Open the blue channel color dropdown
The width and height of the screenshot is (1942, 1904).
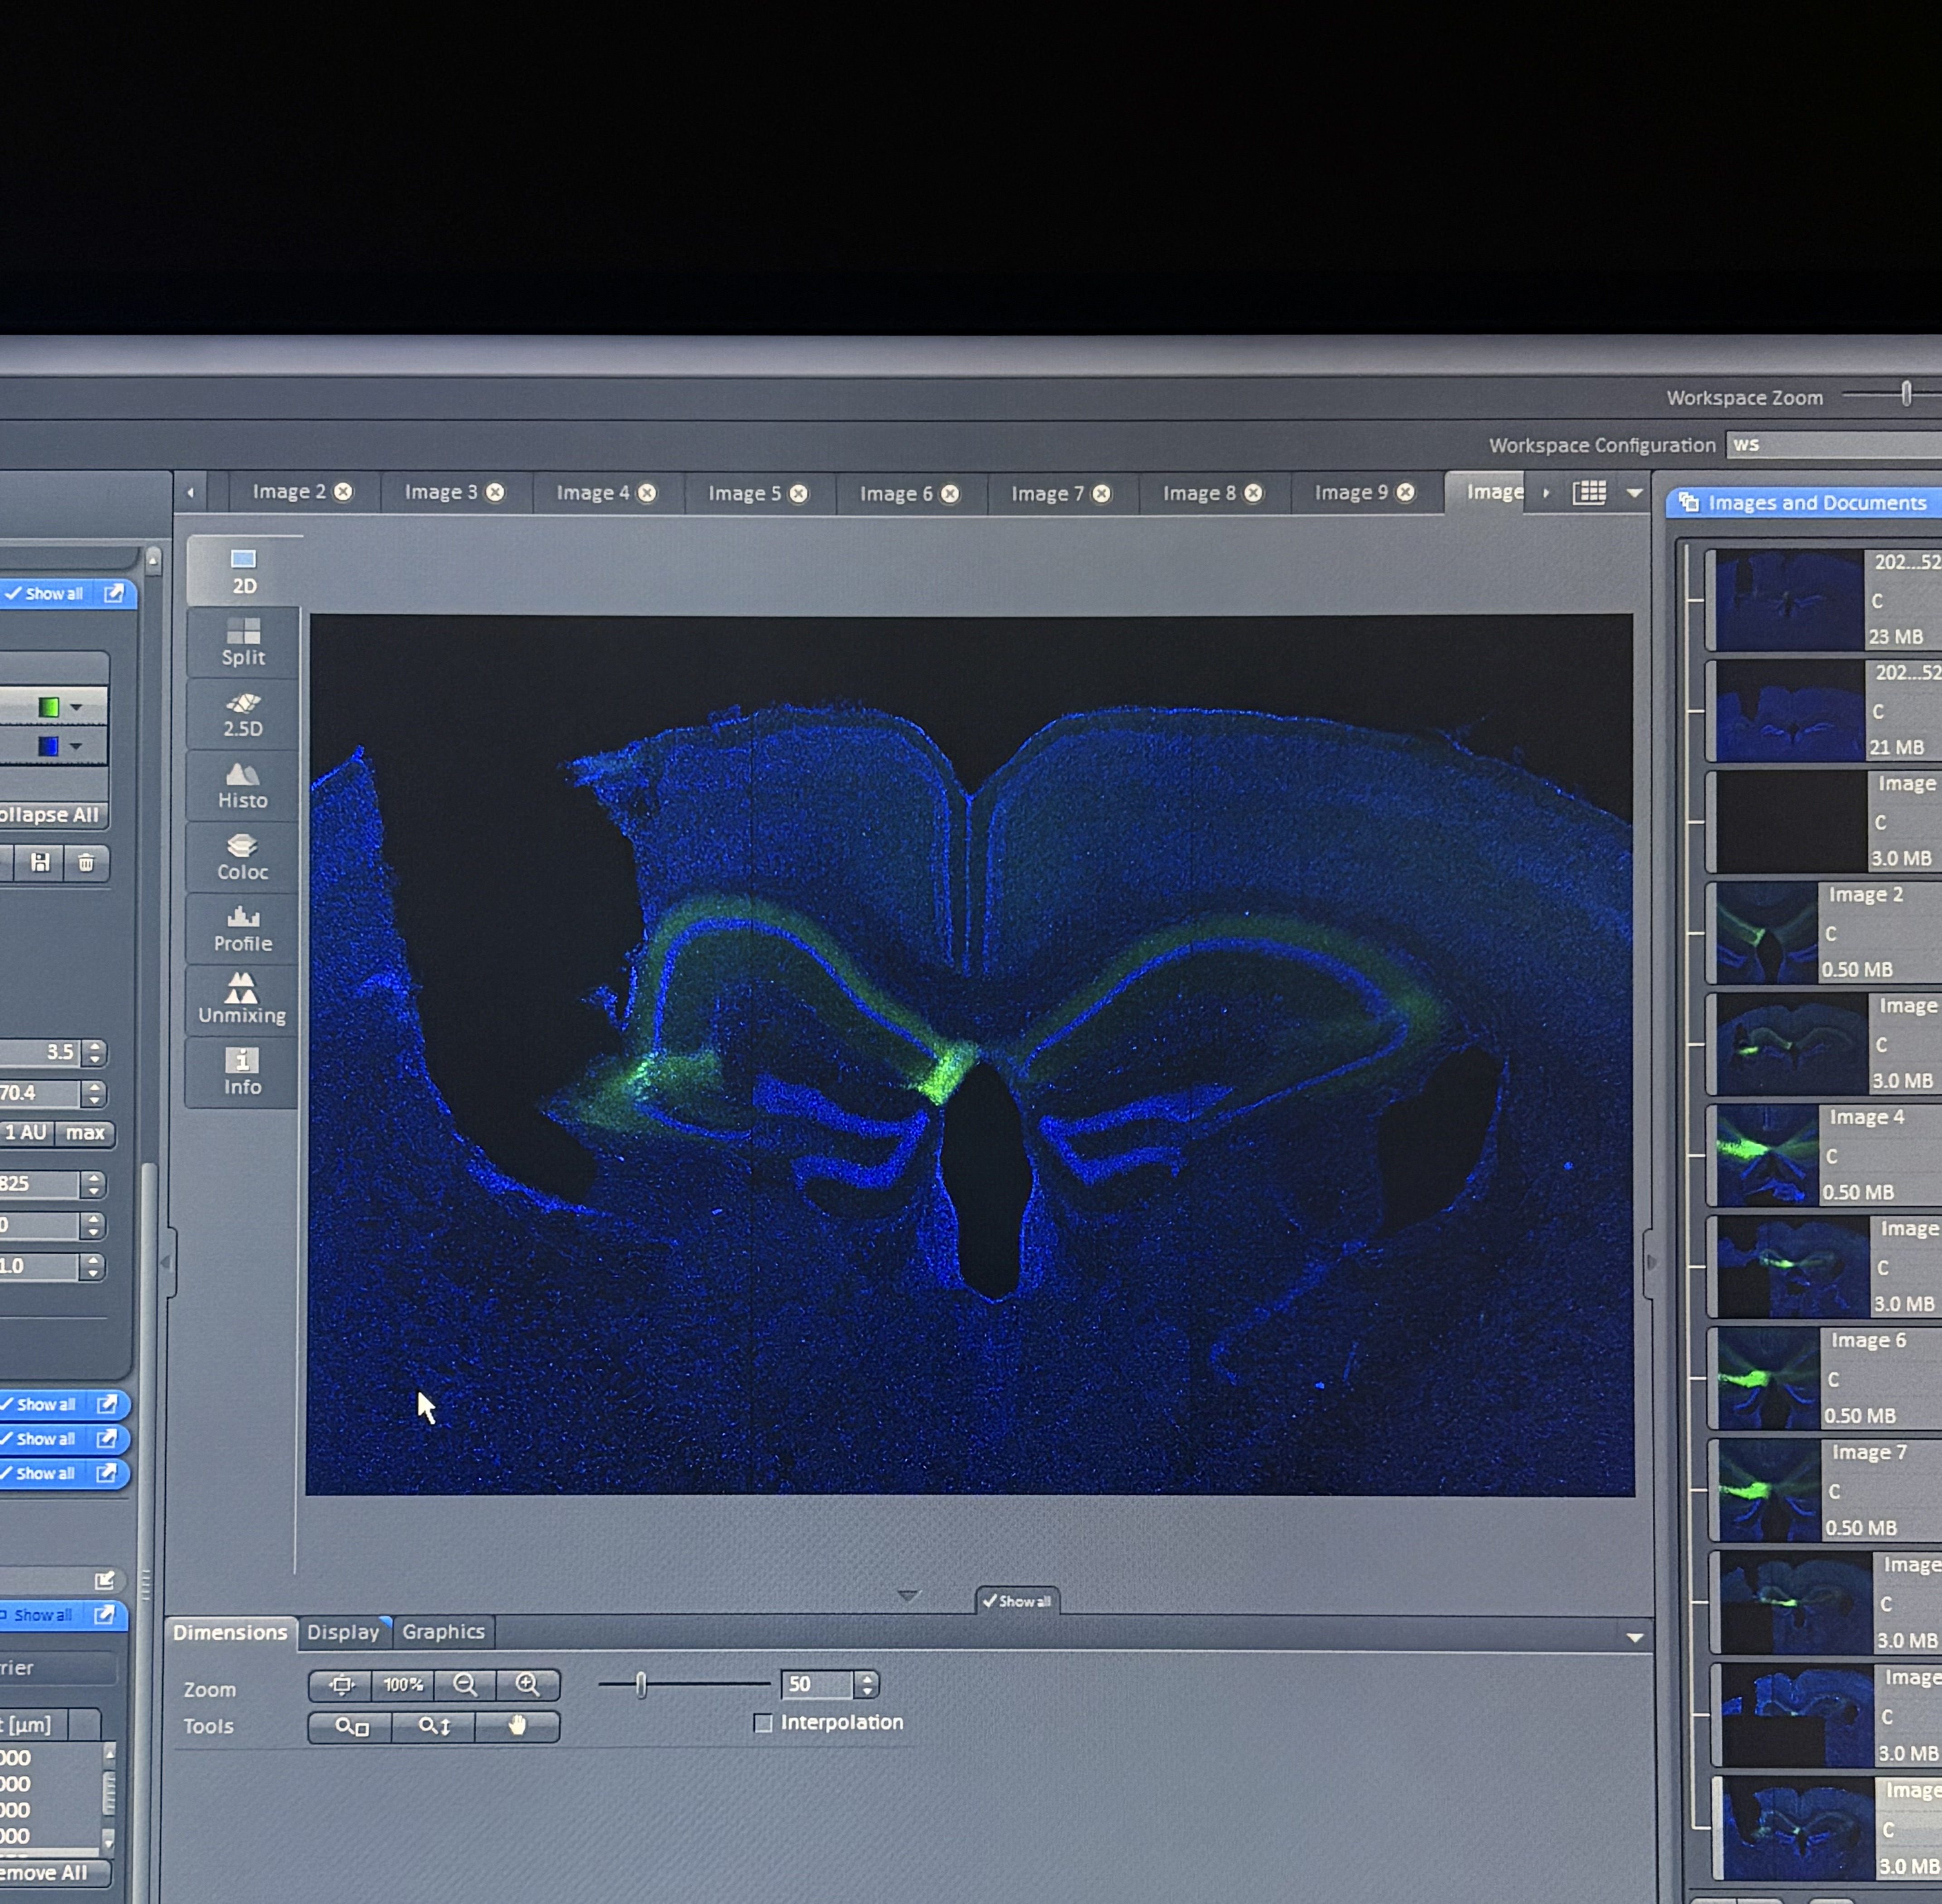coord(76,747)
